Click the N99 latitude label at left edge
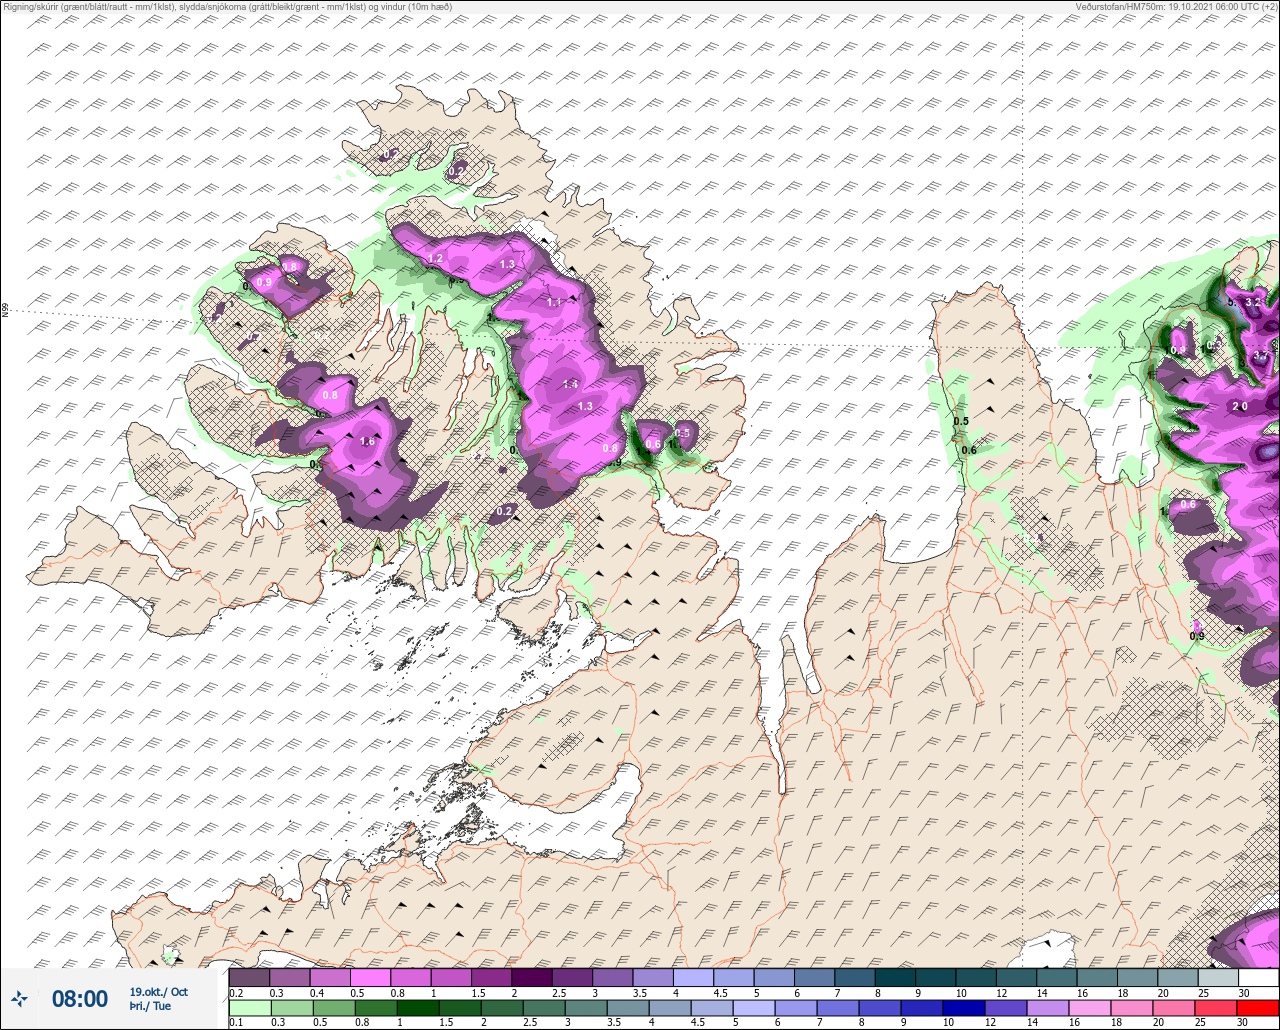Viewport: 1280px width, 1030px height. click(5, 311)
